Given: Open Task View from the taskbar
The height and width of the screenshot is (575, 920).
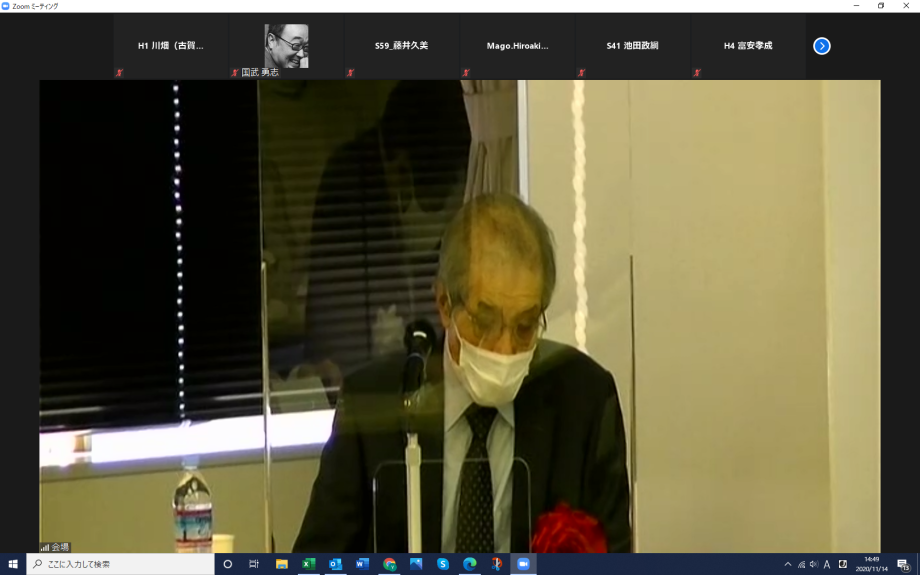Looking at the screenshot, I should click(254, 564).
